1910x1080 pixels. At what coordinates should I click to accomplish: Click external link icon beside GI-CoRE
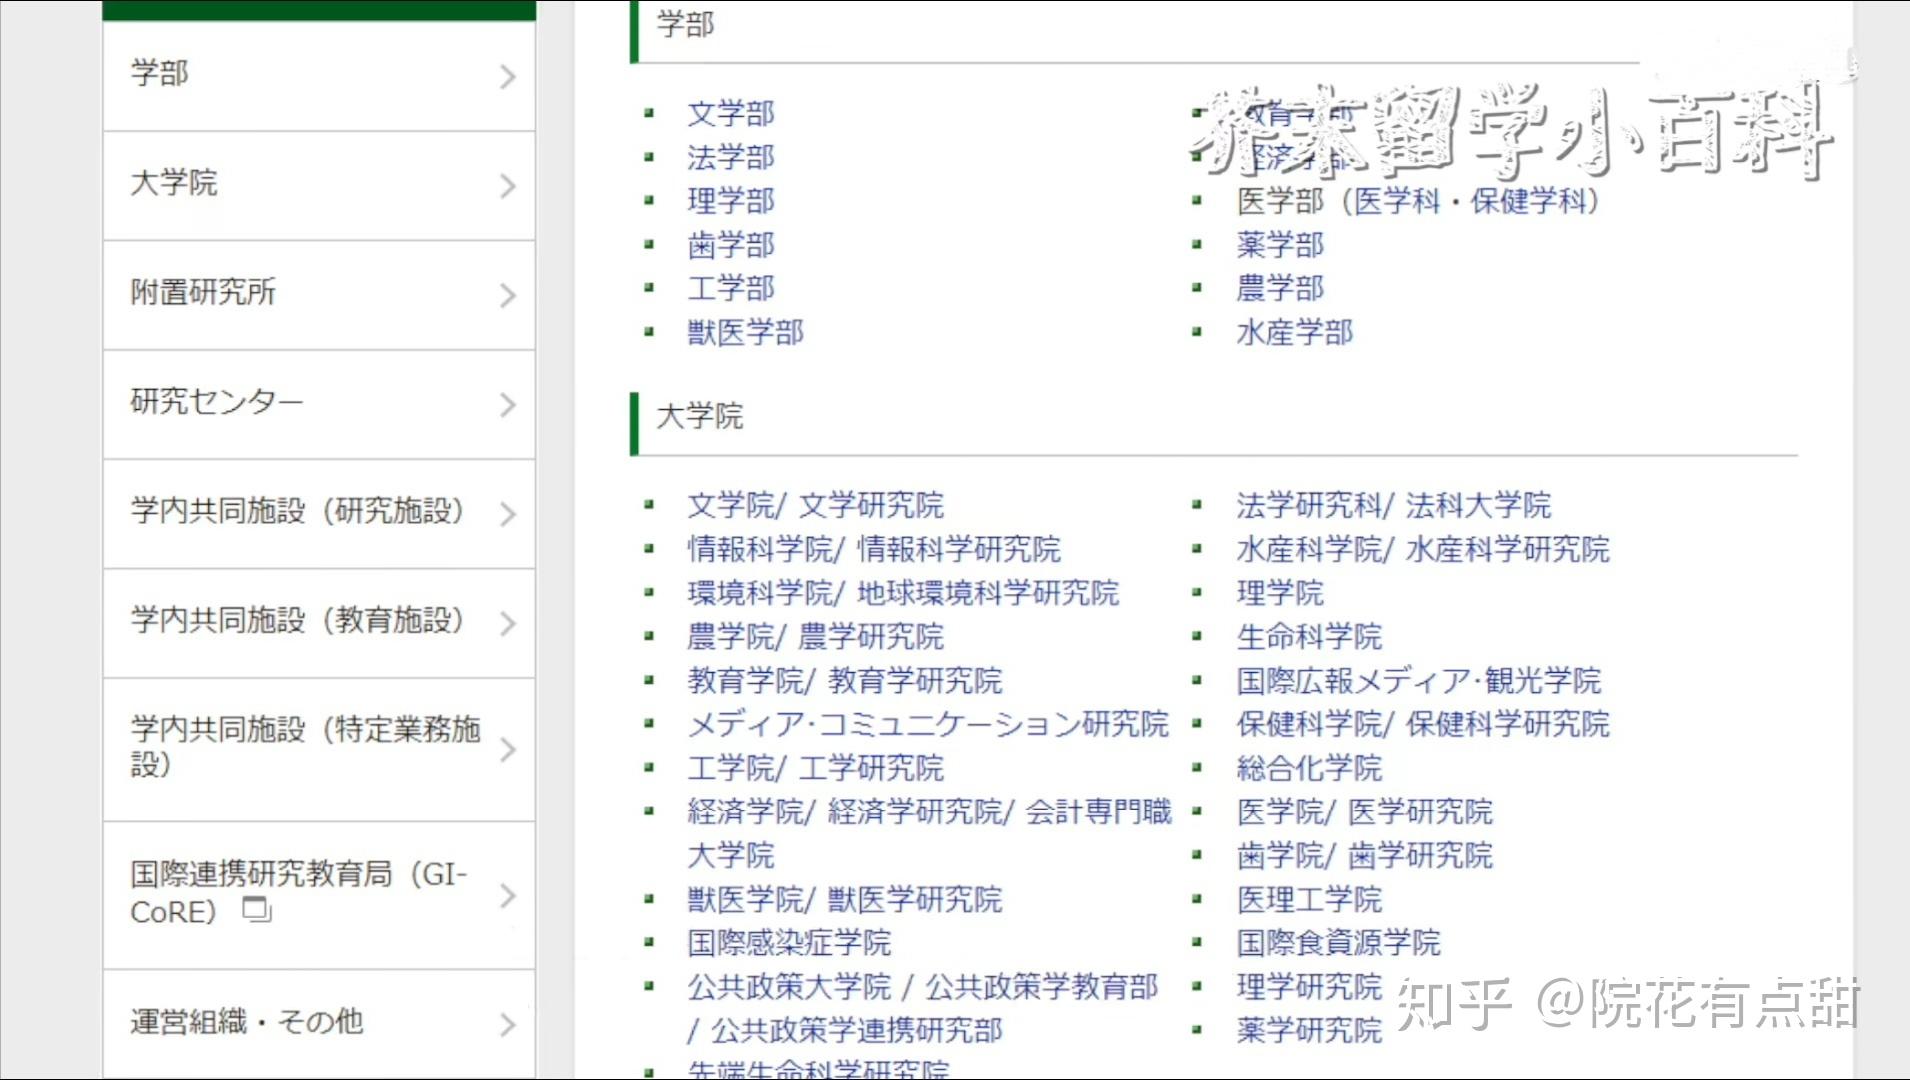point(258,910)
